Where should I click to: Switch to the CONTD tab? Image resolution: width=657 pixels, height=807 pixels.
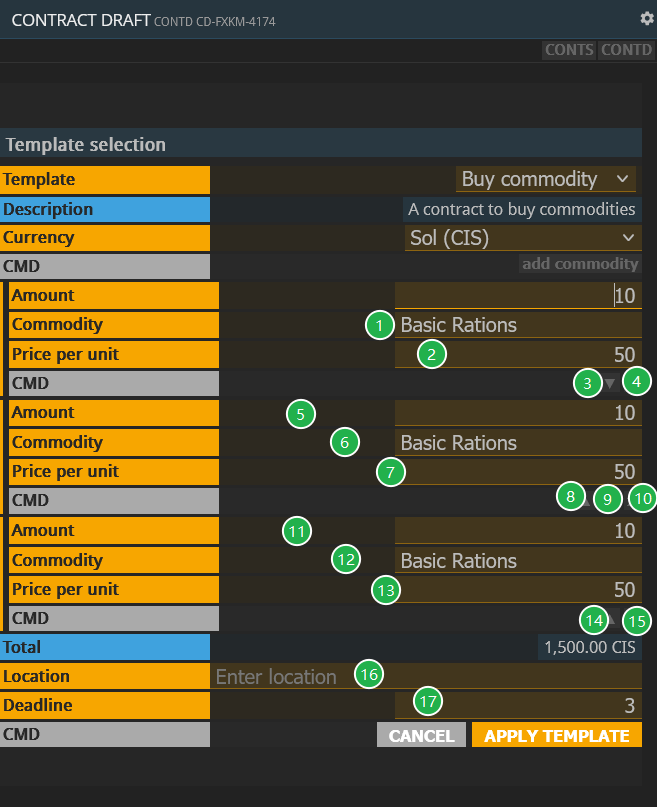tap(626, 50)
